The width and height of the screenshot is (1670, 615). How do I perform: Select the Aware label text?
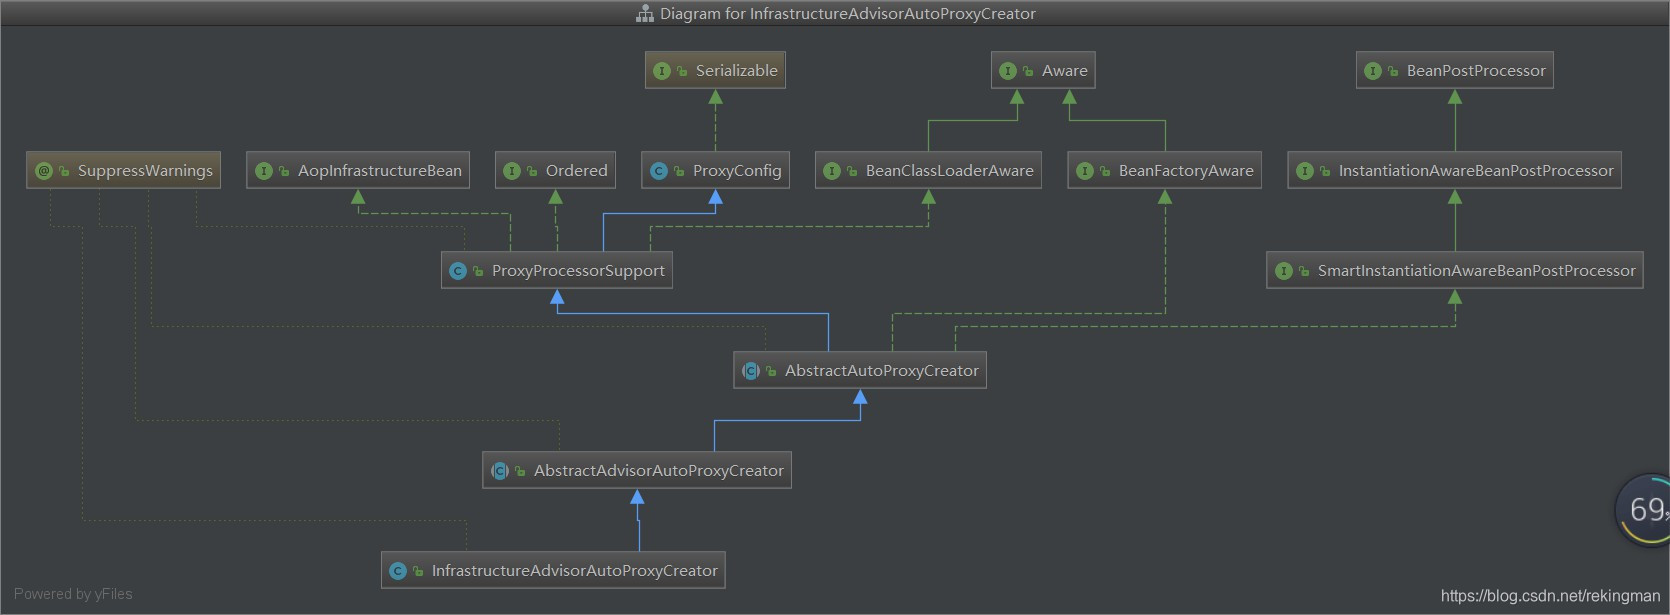coord(1065,71)
